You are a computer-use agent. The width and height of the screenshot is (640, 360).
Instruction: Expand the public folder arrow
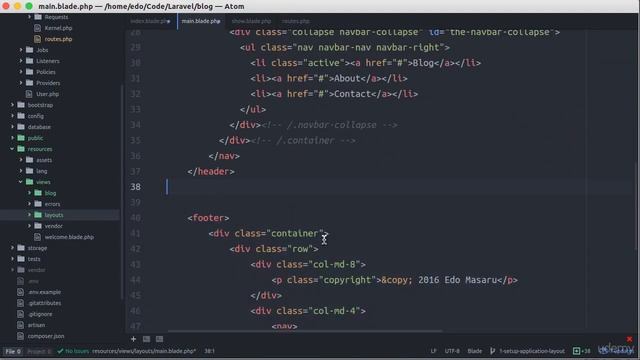[x=12, y=138]
